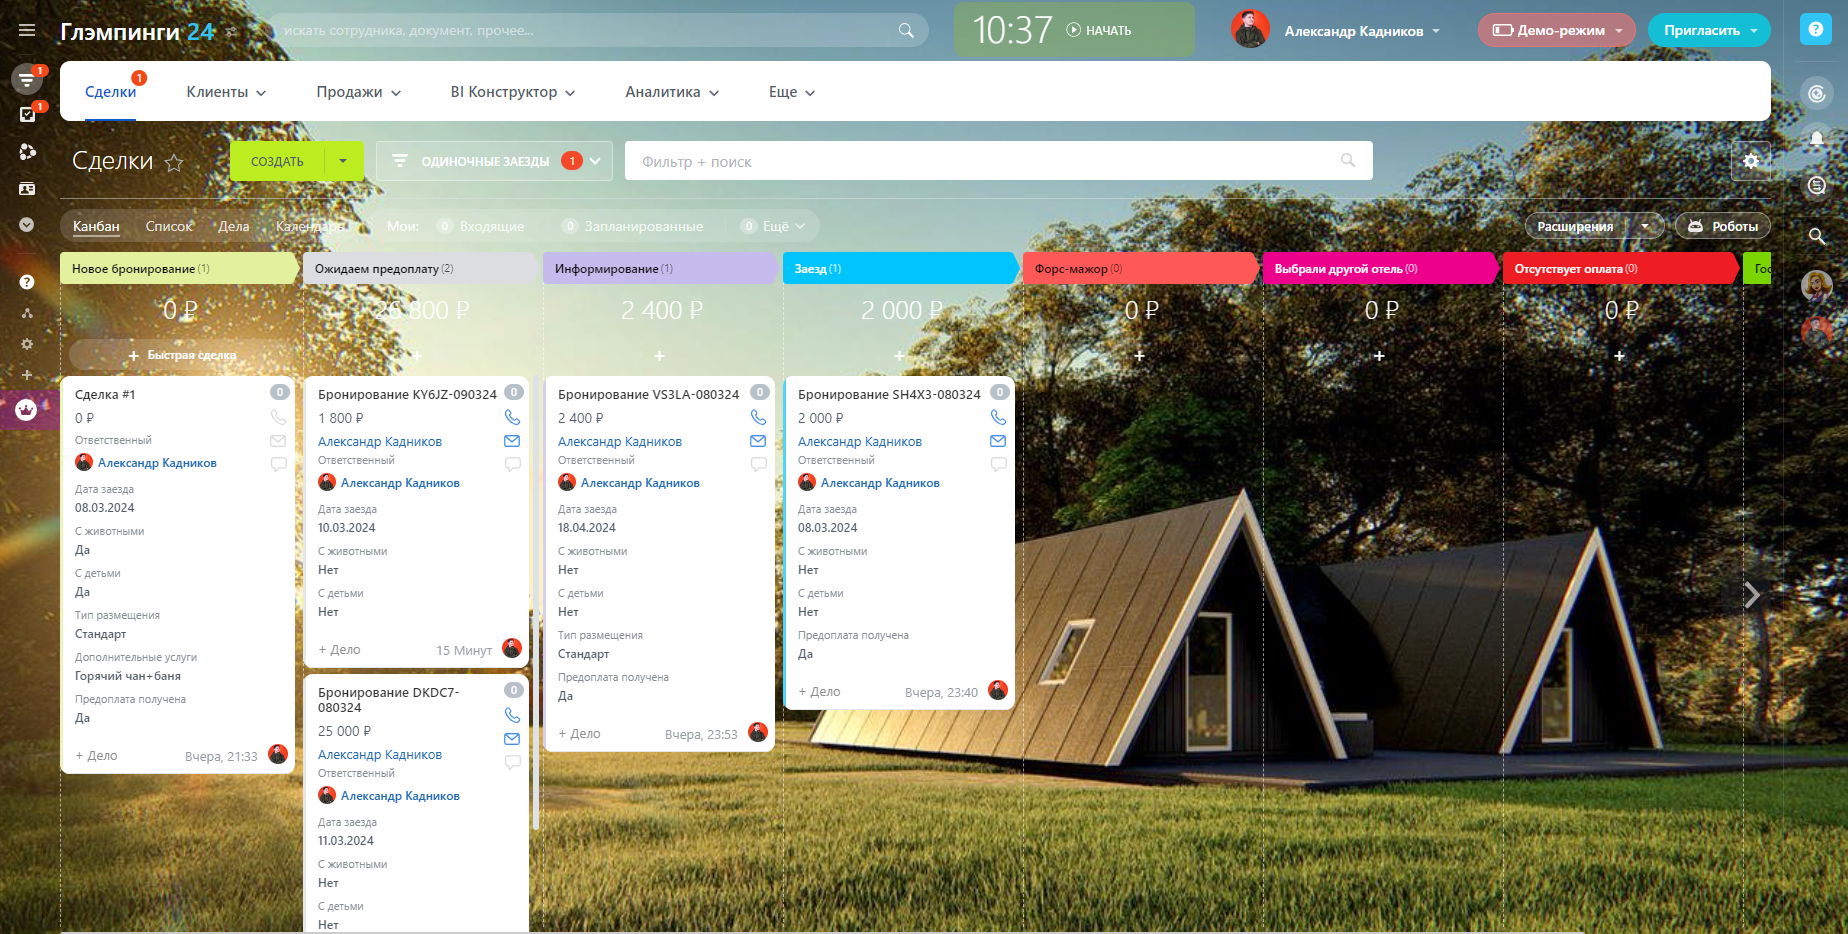Expand the Еще menu in the top navigation

792,92
